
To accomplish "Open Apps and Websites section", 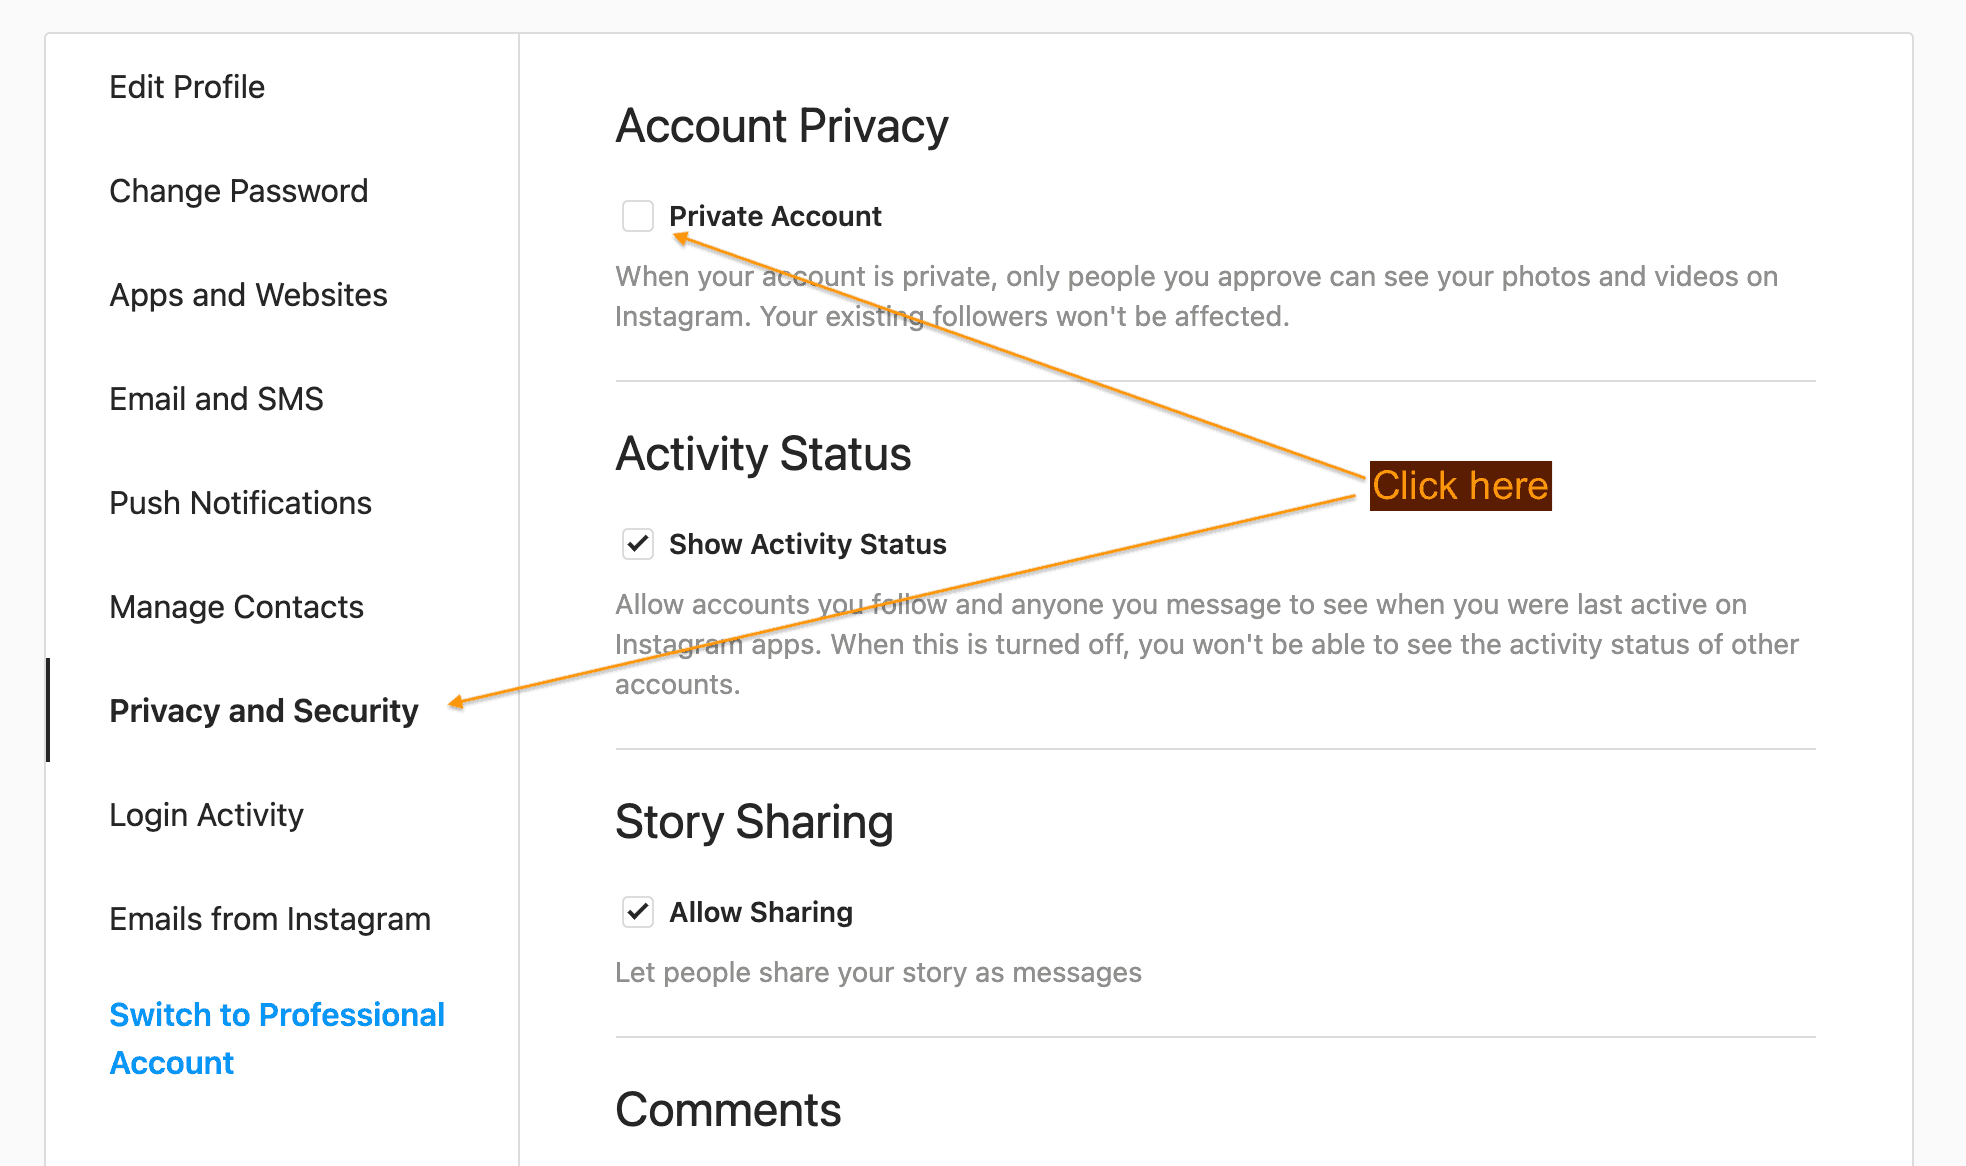I will 248,295.
